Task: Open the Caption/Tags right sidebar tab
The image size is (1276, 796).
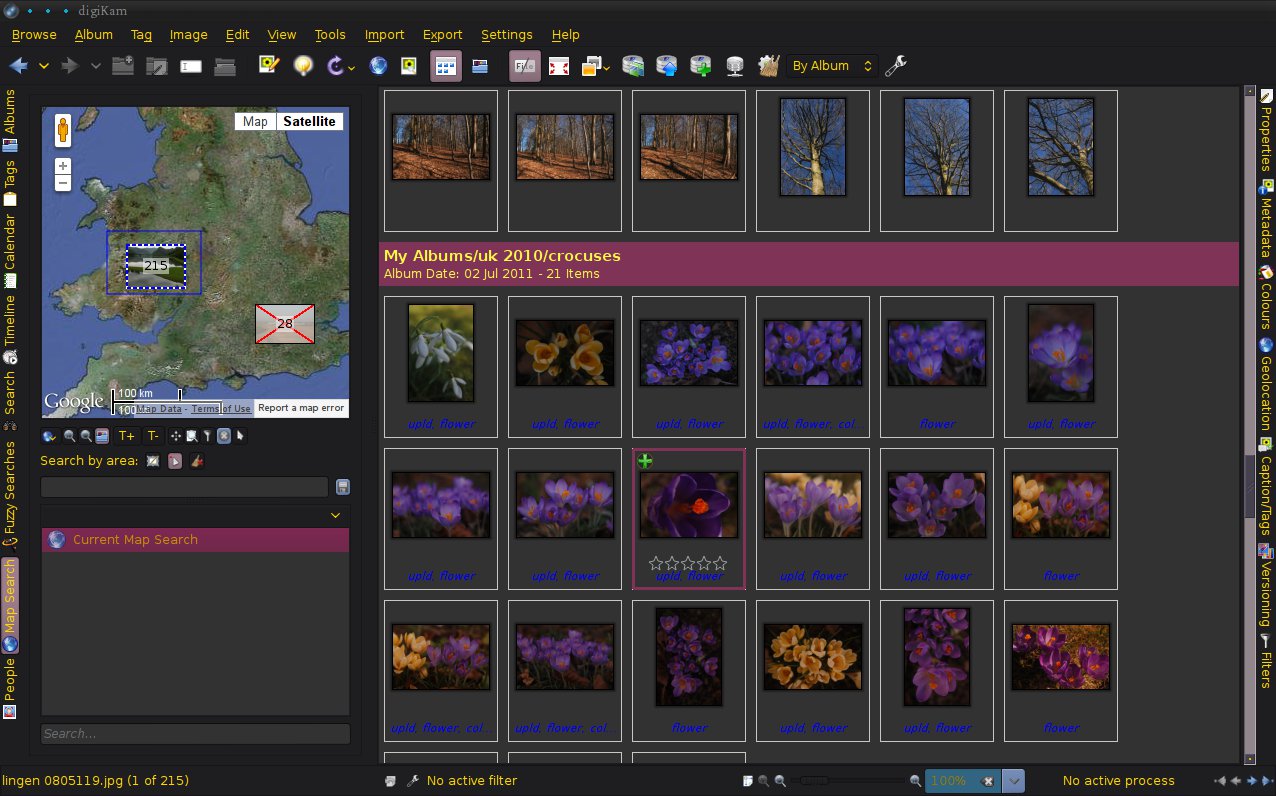Action: click(1266, 488)
